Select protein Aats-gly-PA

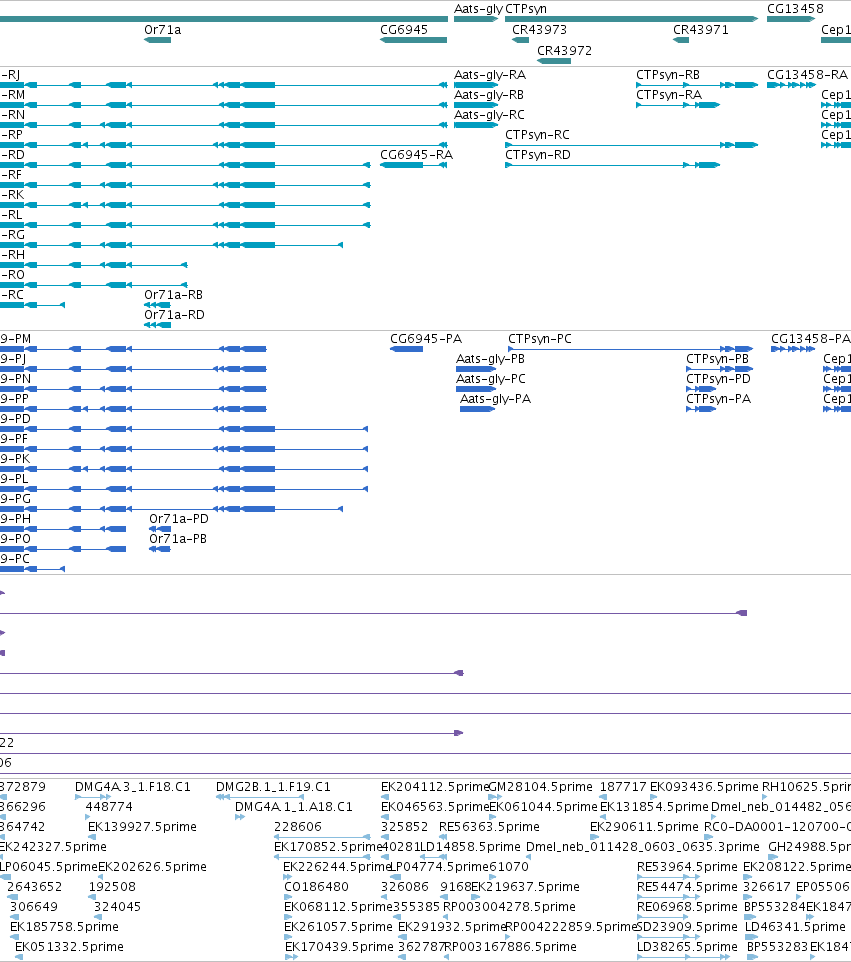[x=495, y=399]
